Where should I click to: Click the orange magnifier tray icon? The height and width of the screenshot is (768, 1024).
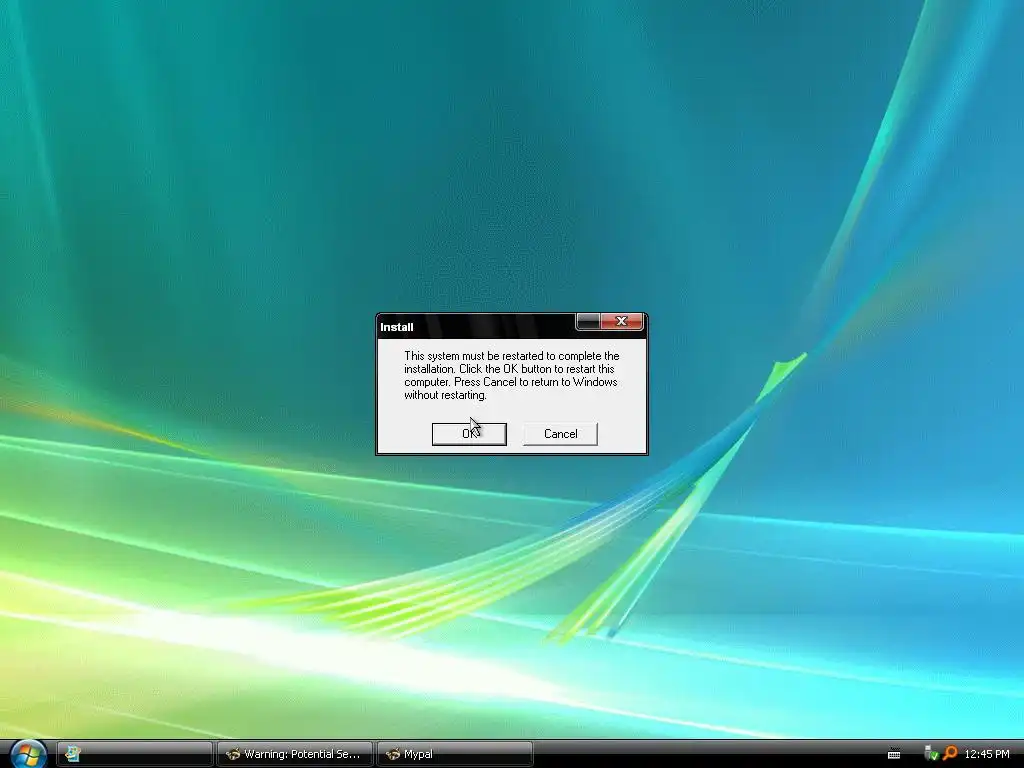950,754
